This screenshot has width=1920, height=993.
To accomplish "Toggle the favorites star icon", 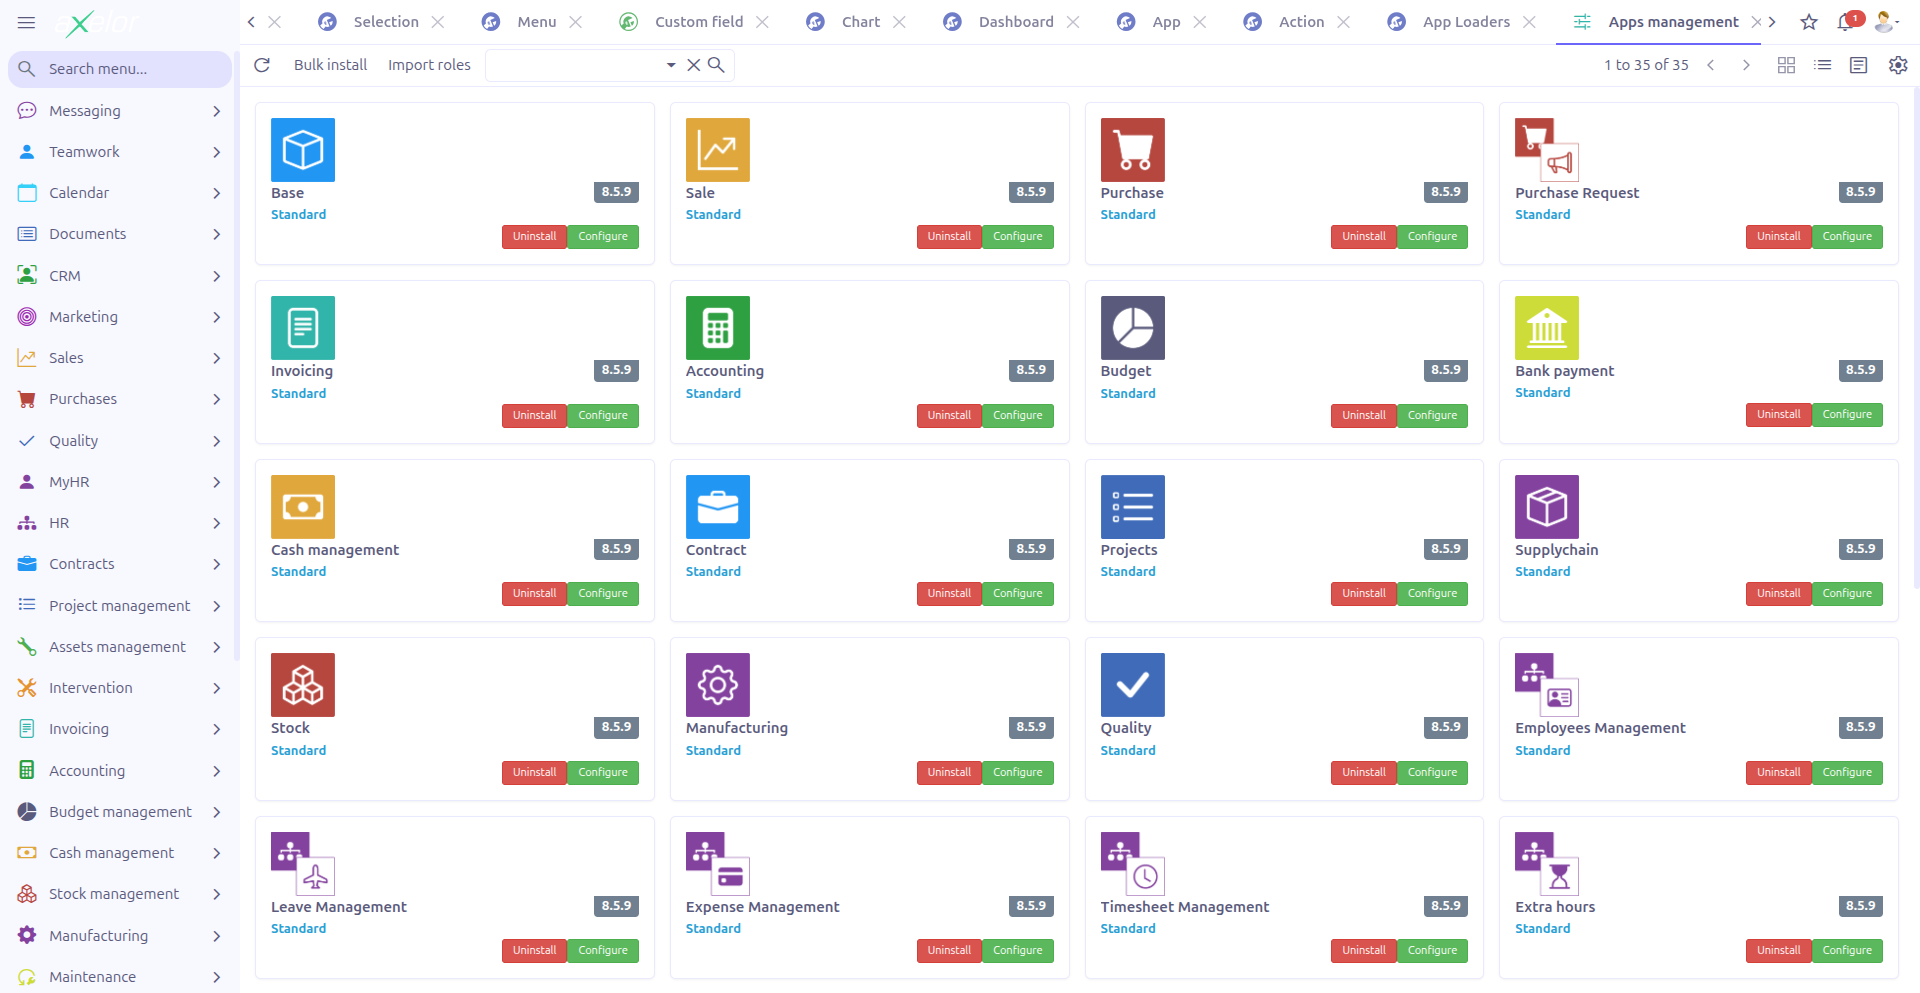I will pyautogui.click(x=1808, y=21).
